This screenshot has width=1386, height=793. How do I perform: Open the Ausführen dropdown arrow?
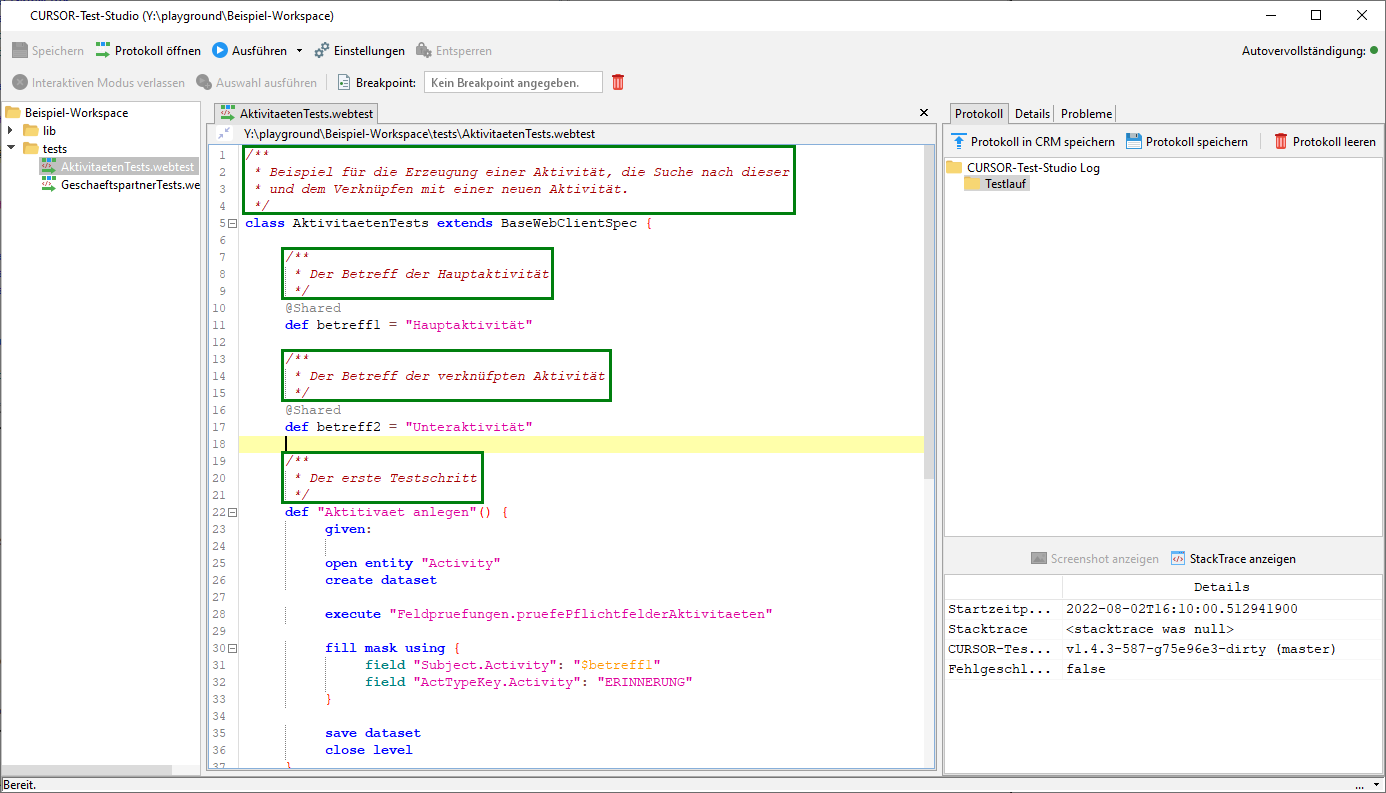(x=299, y=51)
